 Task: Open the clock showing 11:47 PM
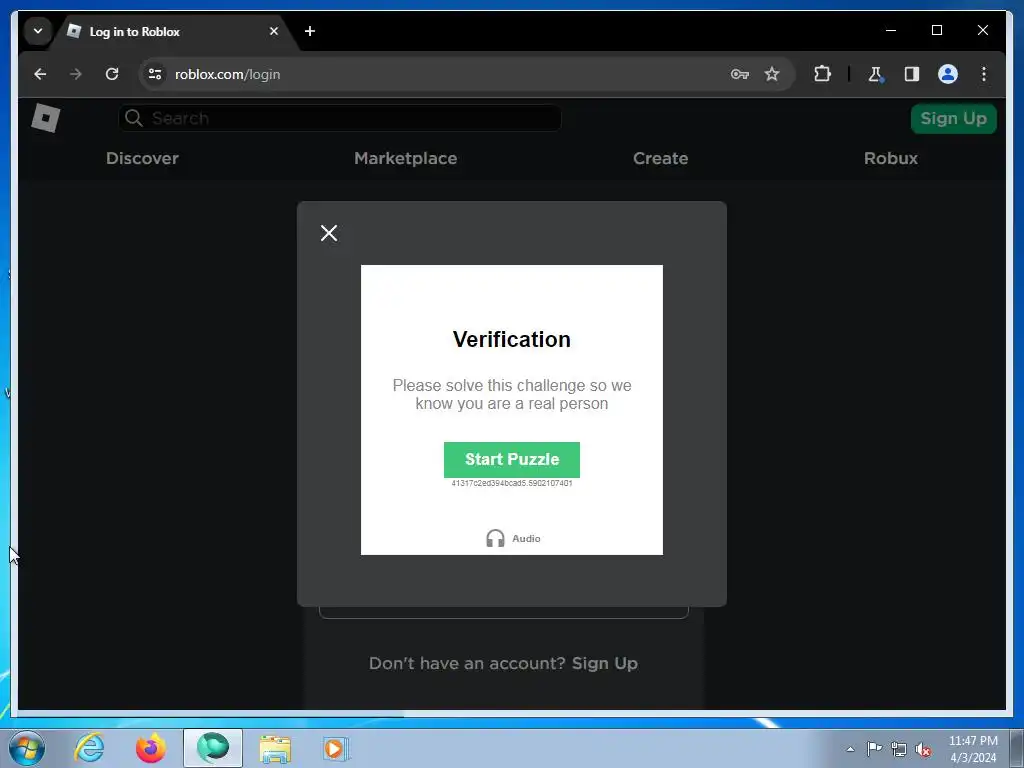point(973,749)
